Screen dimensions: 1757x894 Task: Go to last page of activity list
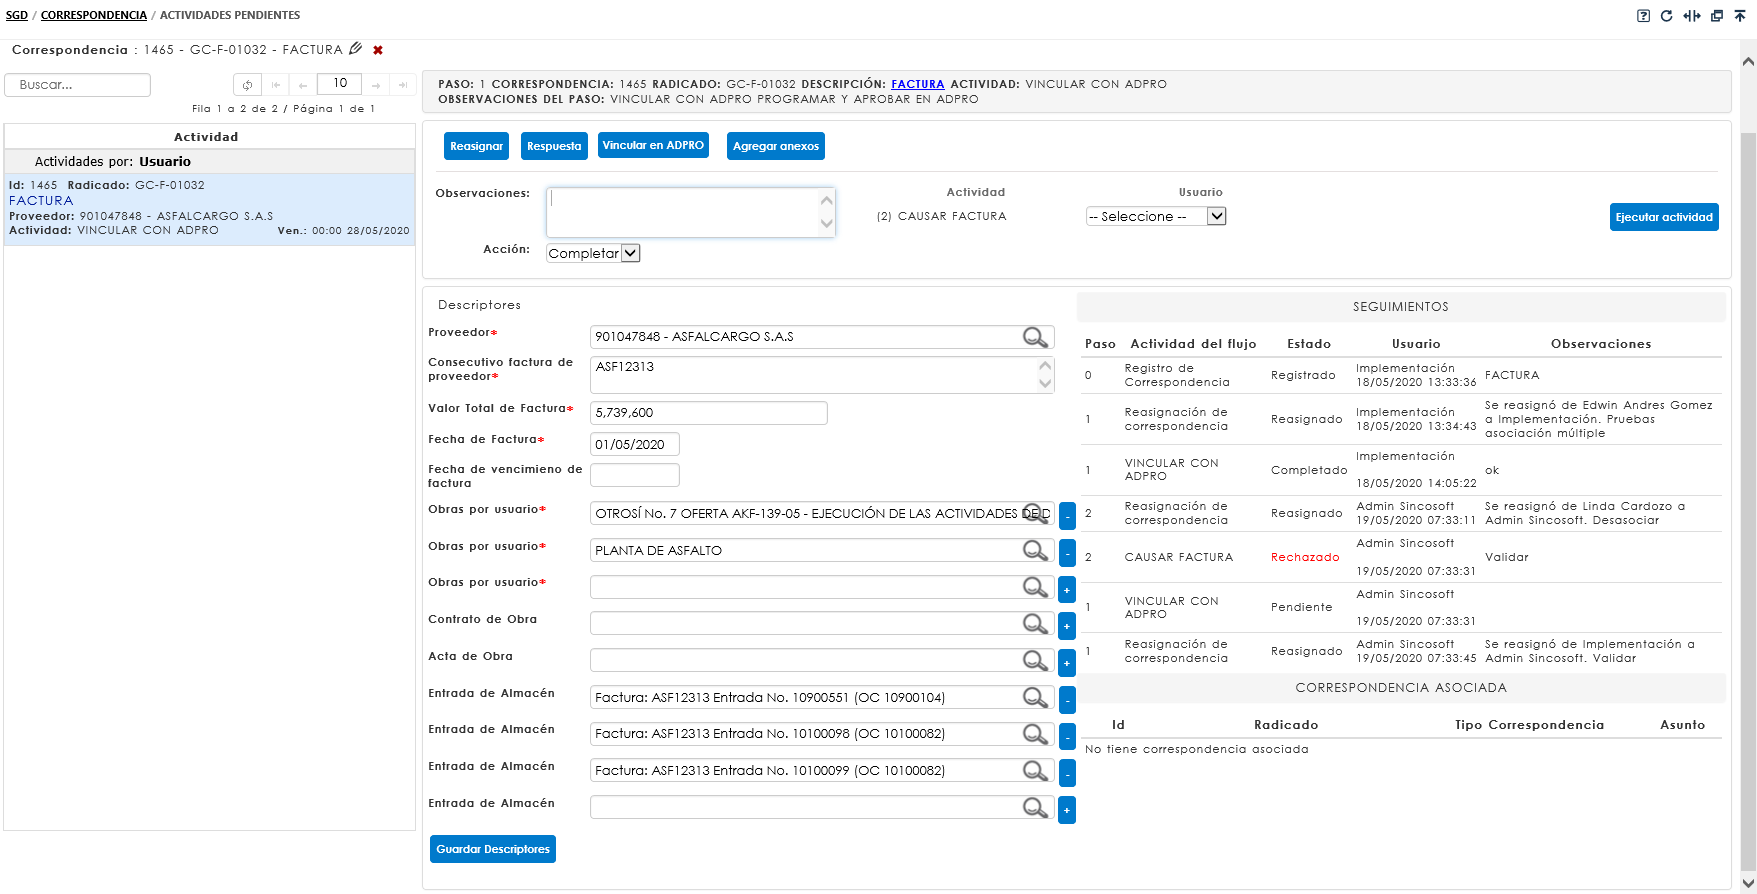(402, 85)
